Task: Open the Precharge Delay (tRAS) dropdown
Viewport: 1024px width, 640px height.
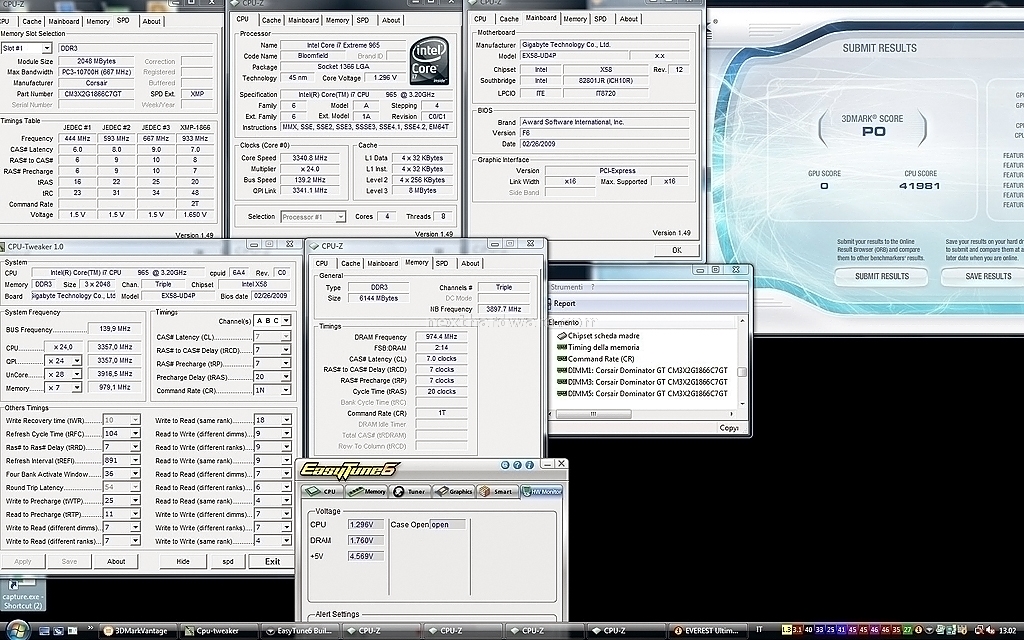Action: click(x=285, y=377)
